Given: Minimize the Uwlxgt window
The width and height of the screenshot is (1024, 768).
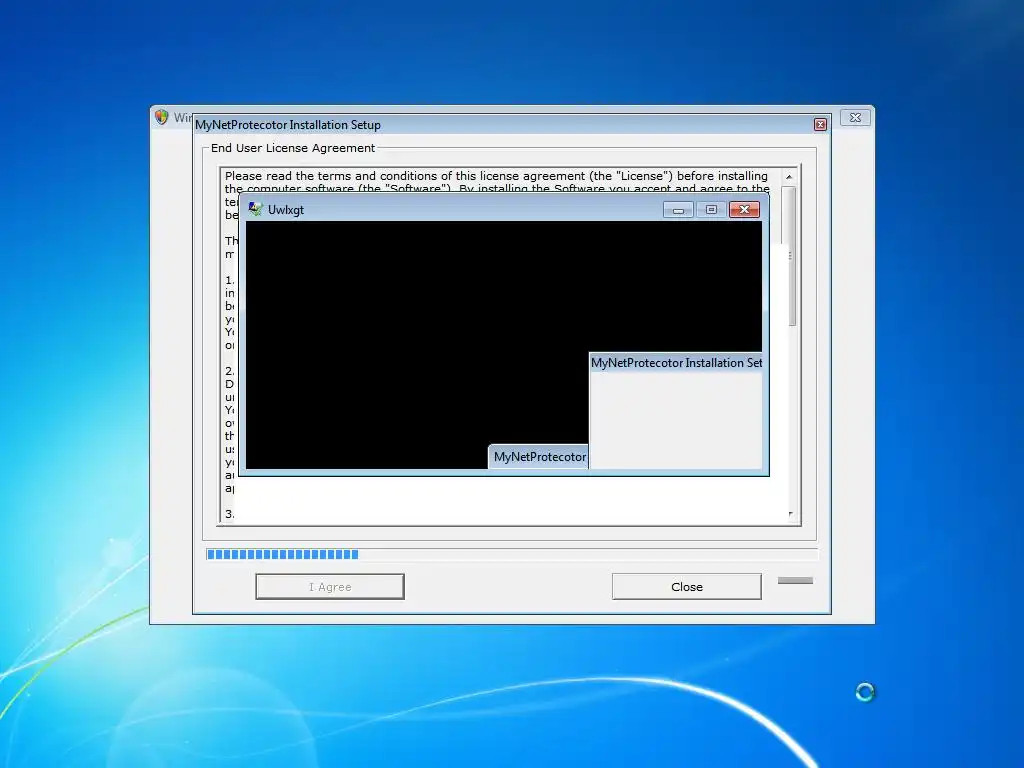Looking at the screenshot, I should pyautogui.click(x=679, y=210).
